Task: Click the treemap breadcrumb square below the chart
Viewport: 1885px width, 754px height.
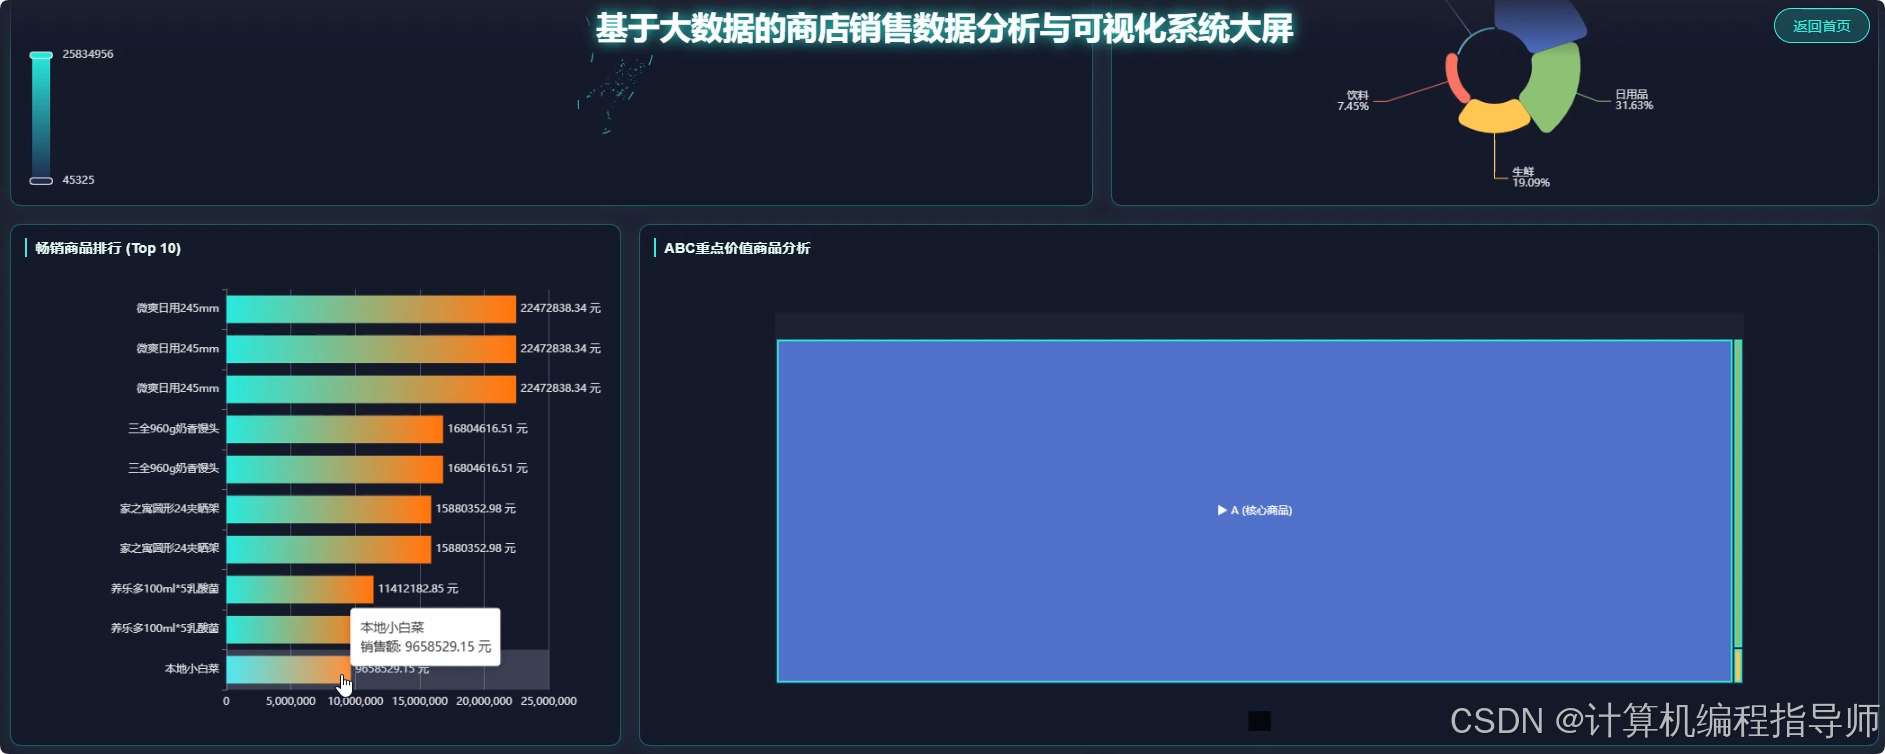Action: coord(1259,721)
